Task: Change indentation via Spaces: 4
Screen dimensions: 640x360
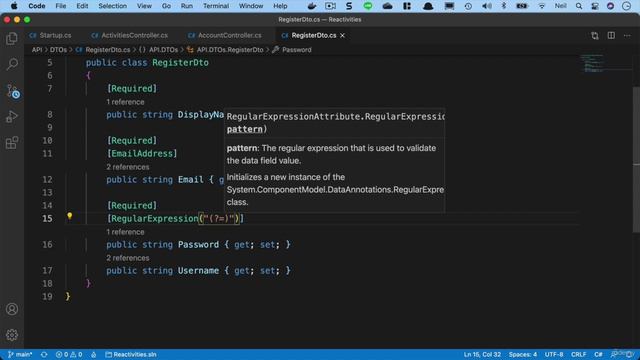Action: (x=522, y=354)
